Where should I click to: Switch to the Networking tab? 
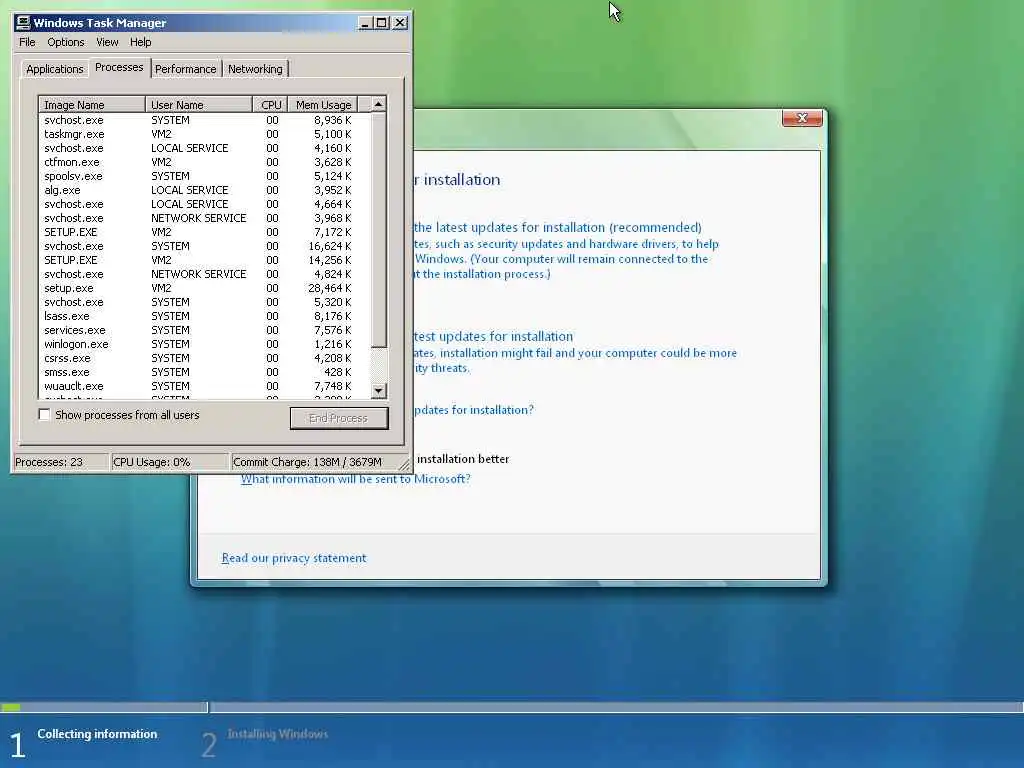click(x=255, y=69)
